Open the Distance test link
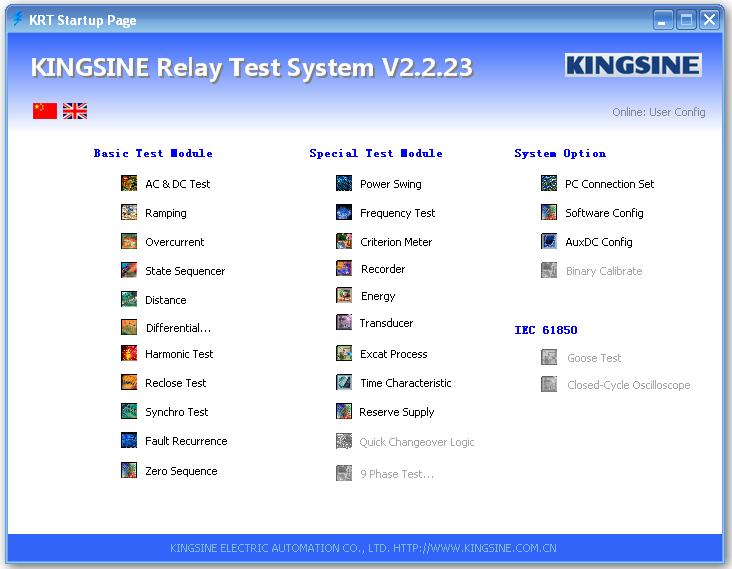This screenshot has height=569, width=732. 166,300
